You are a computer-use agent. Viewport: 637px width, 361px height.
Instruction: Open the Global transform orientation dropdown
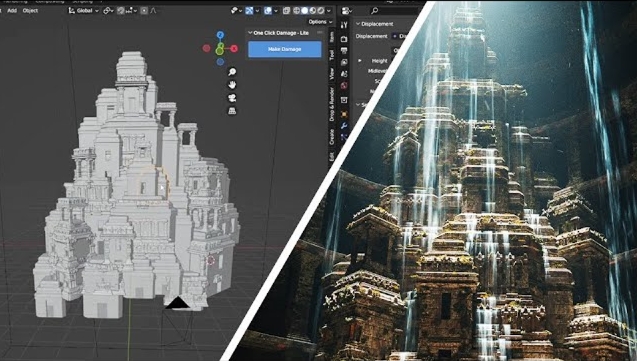(x=84, y=11)
